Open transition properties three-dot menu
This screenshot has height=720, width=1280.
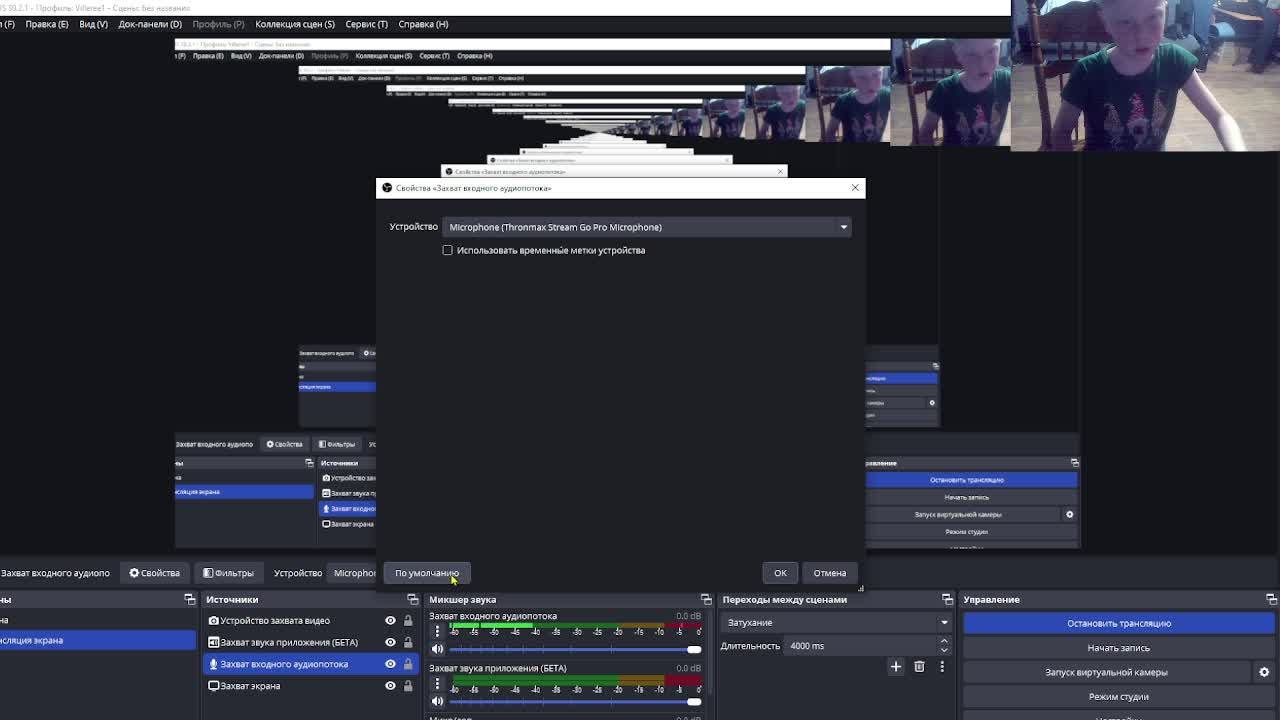(x=942, y=667)
